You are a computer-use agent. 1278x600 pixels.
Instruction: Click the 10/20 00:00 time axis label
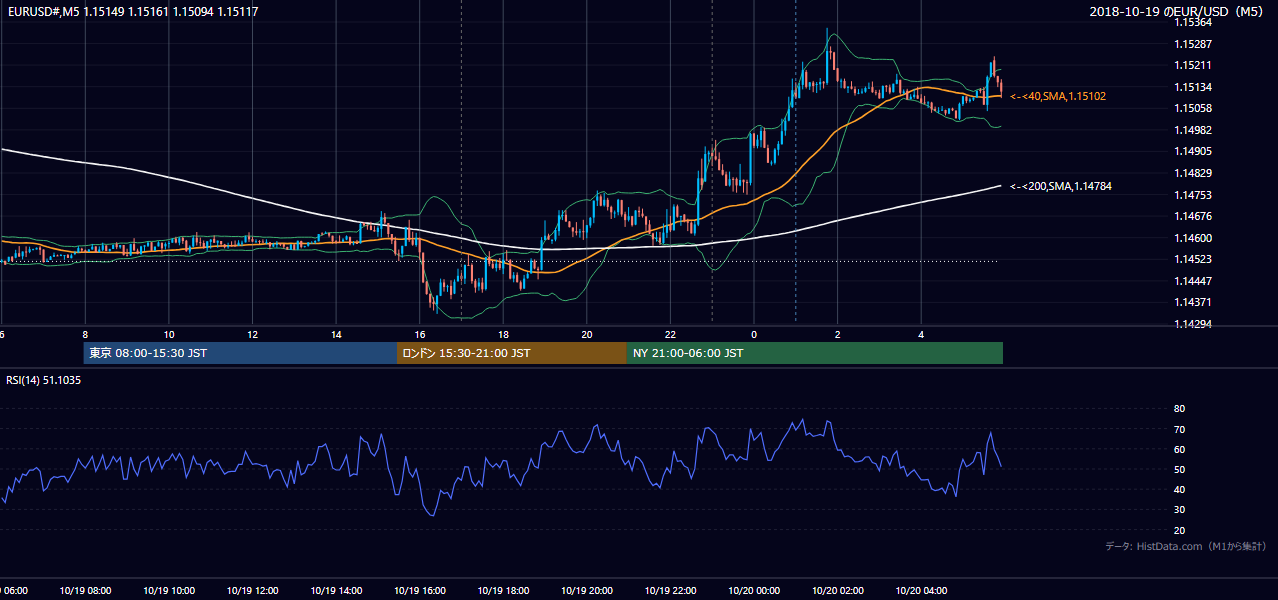(754, 591)
